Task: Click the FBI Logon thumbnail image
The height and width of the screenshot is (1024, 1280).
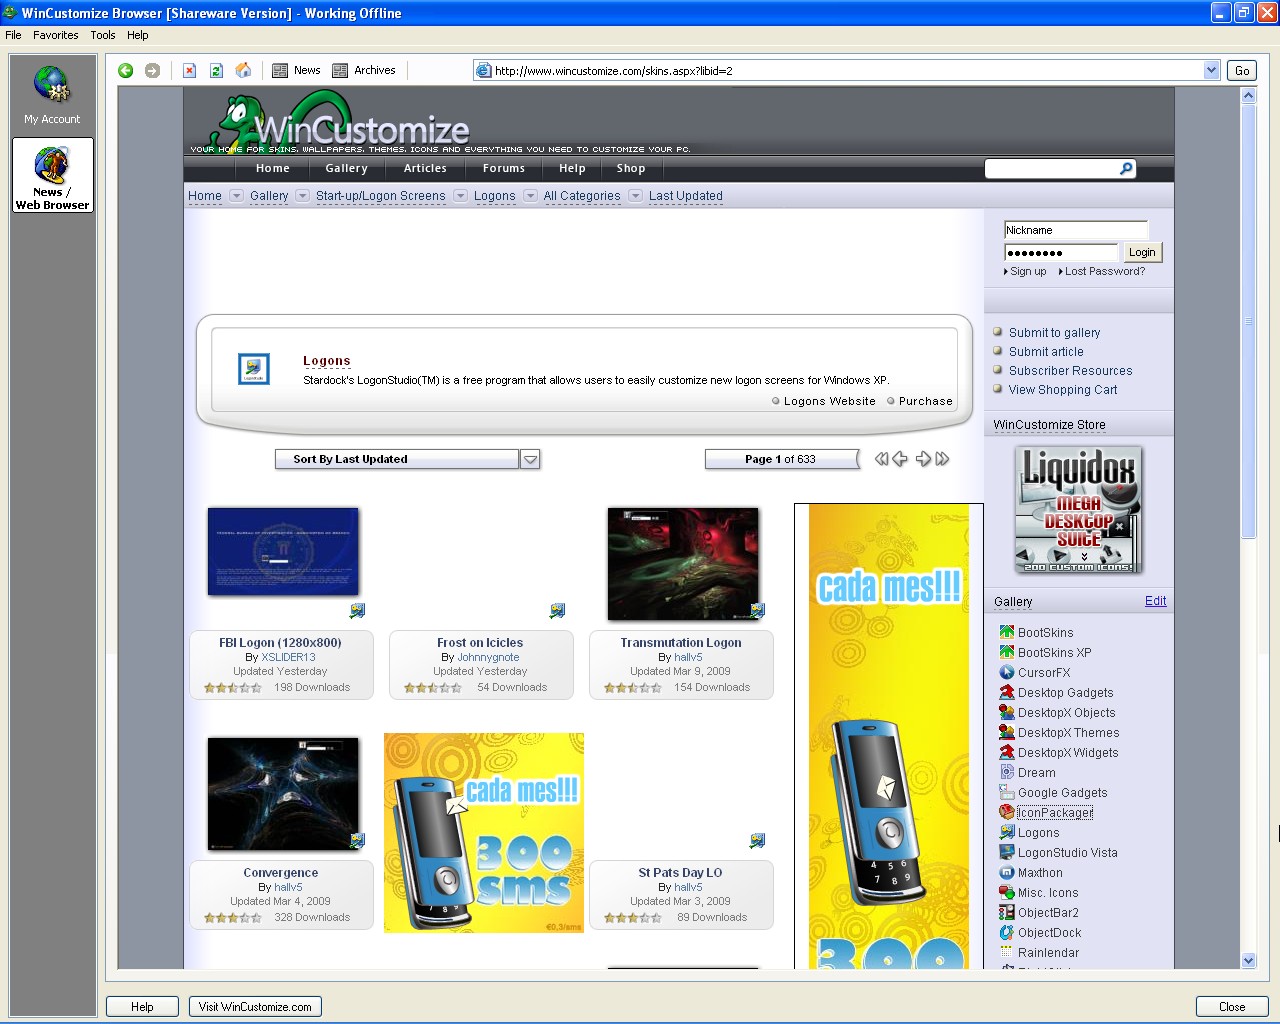Action: coord(283,552)
